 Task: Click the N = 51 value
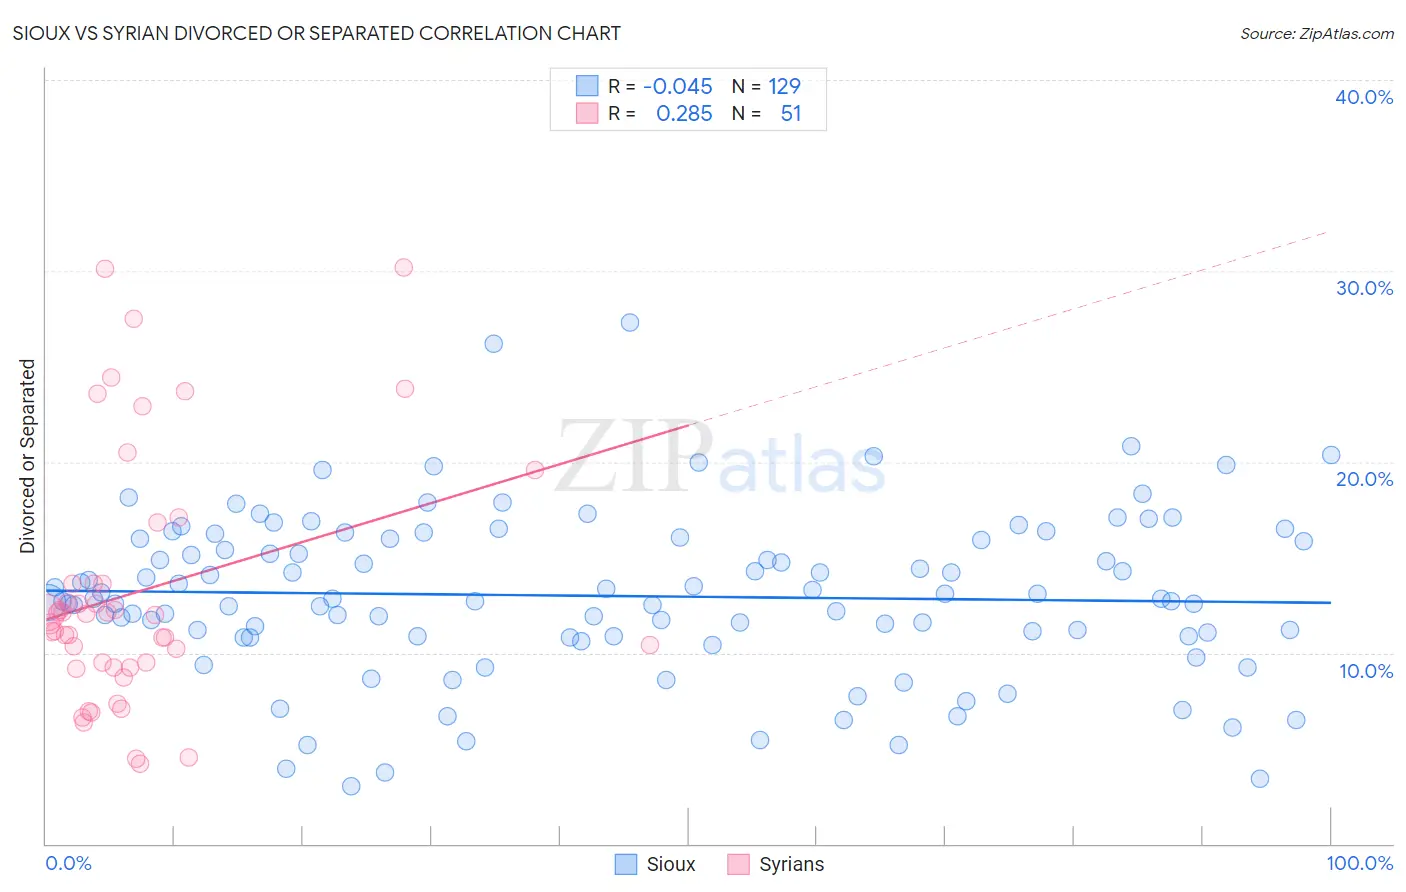(x=766, y=113)
